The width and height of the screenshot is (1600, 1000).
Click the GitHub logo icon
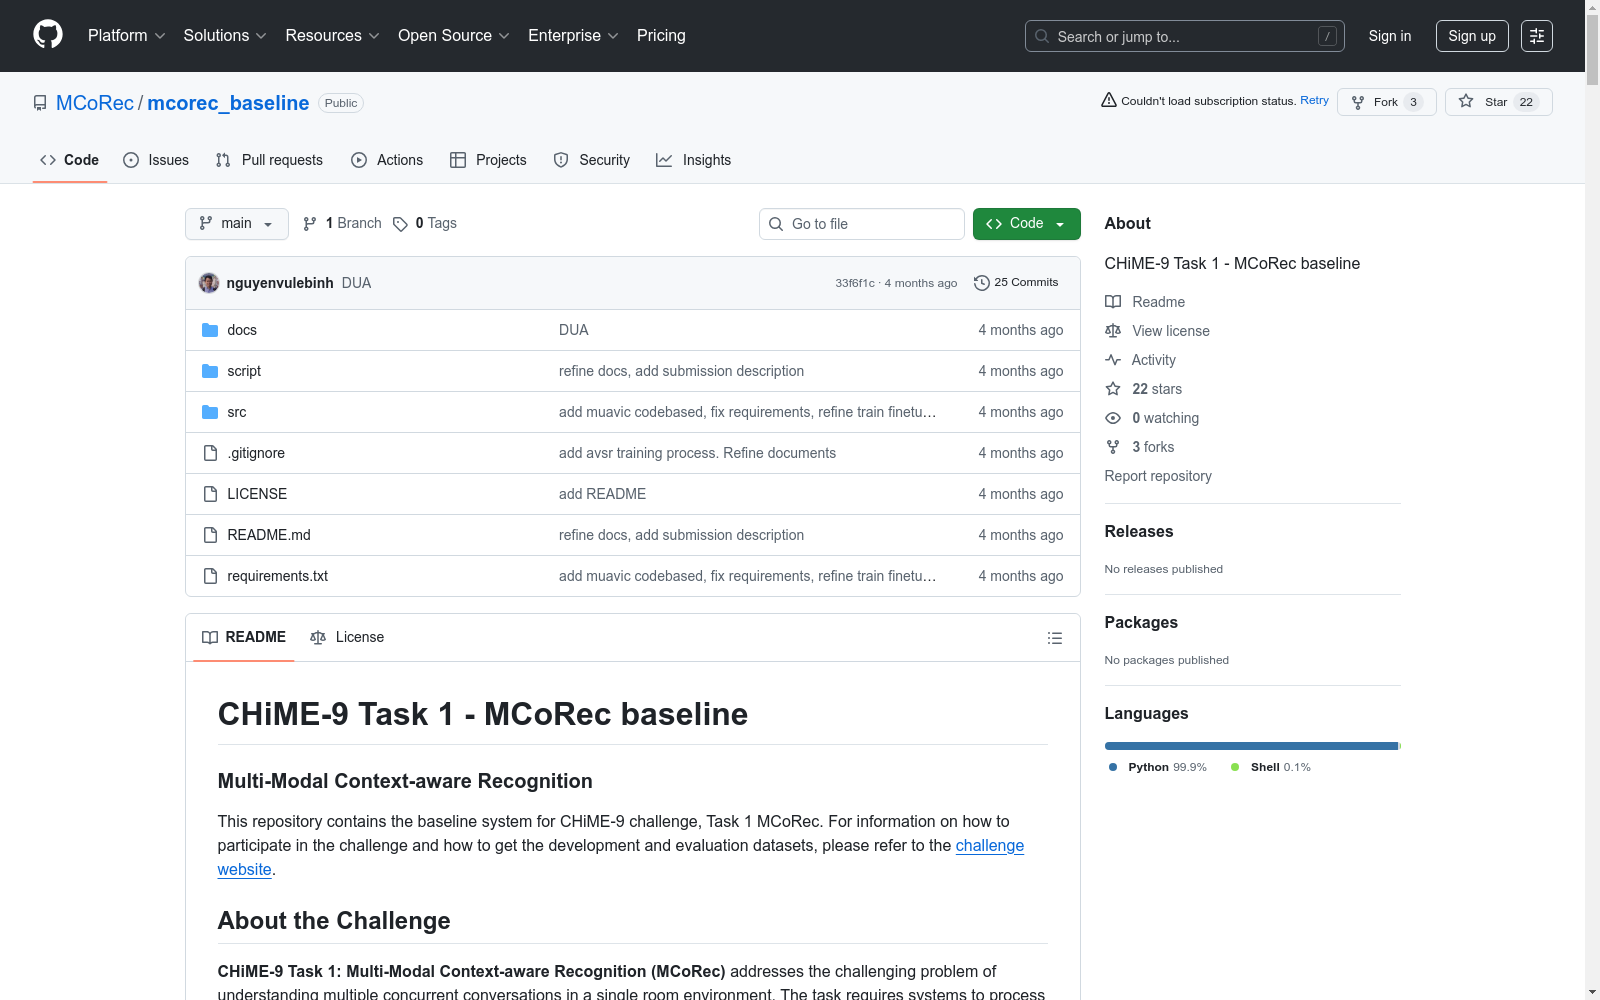click(x=48, y=35)
